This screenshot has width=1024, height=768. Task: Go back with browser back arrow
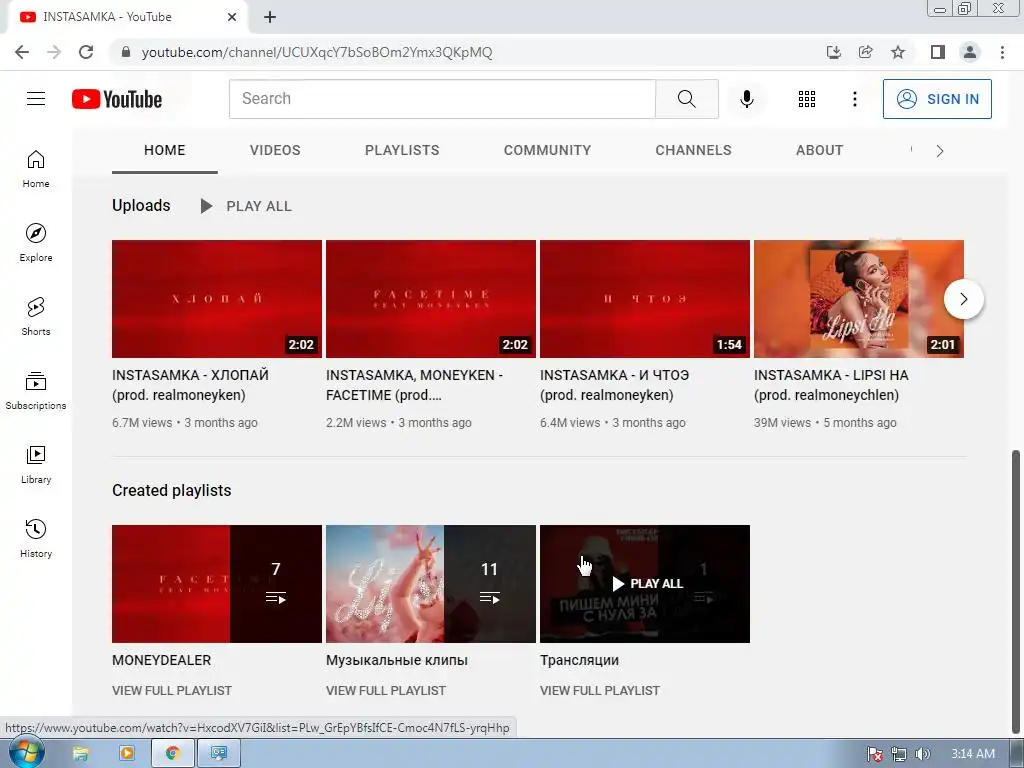(x=22, y=52)
